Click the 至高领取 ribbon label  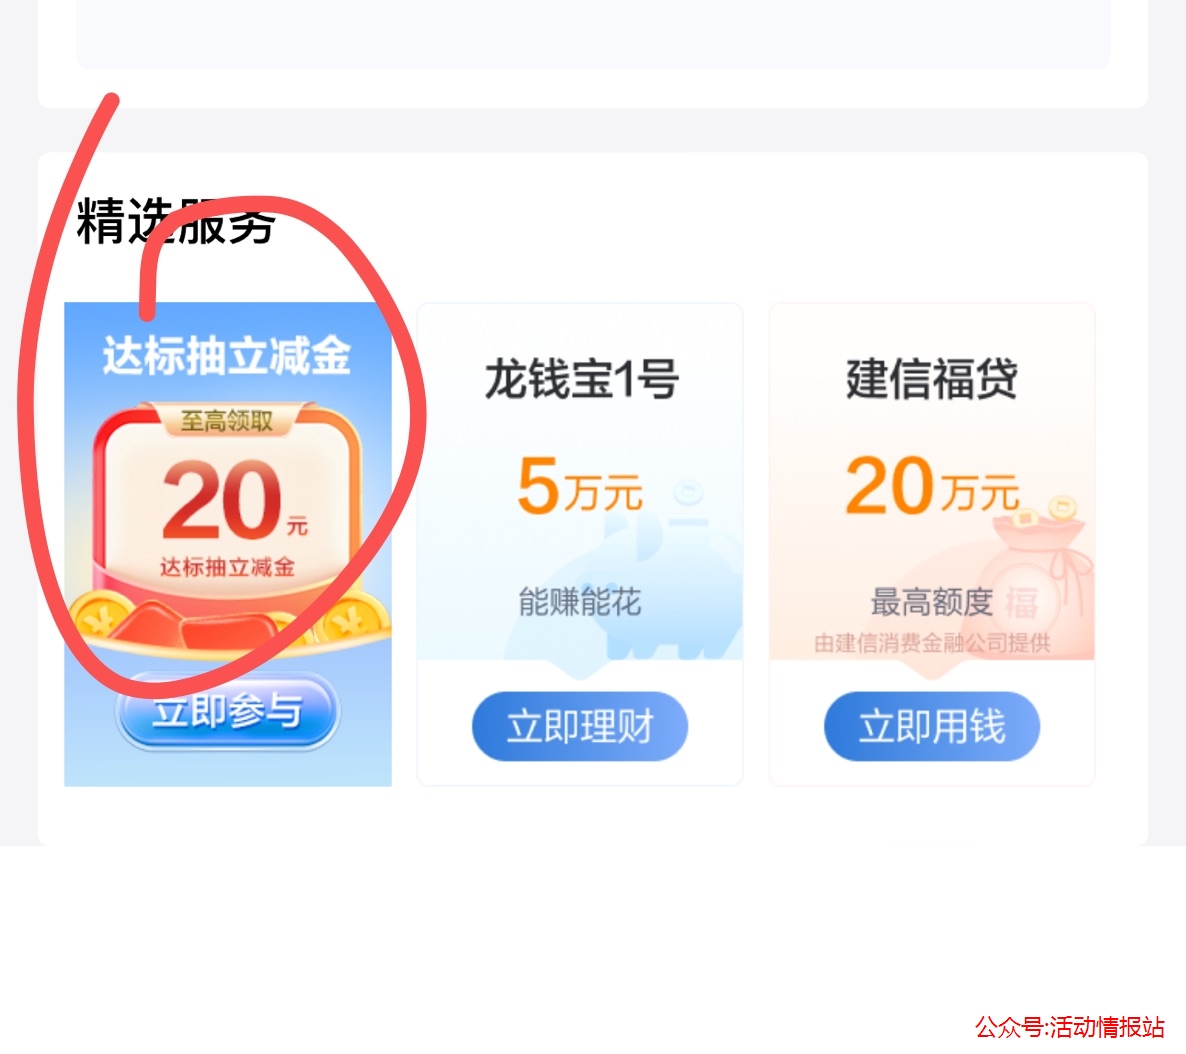(227, 421)
